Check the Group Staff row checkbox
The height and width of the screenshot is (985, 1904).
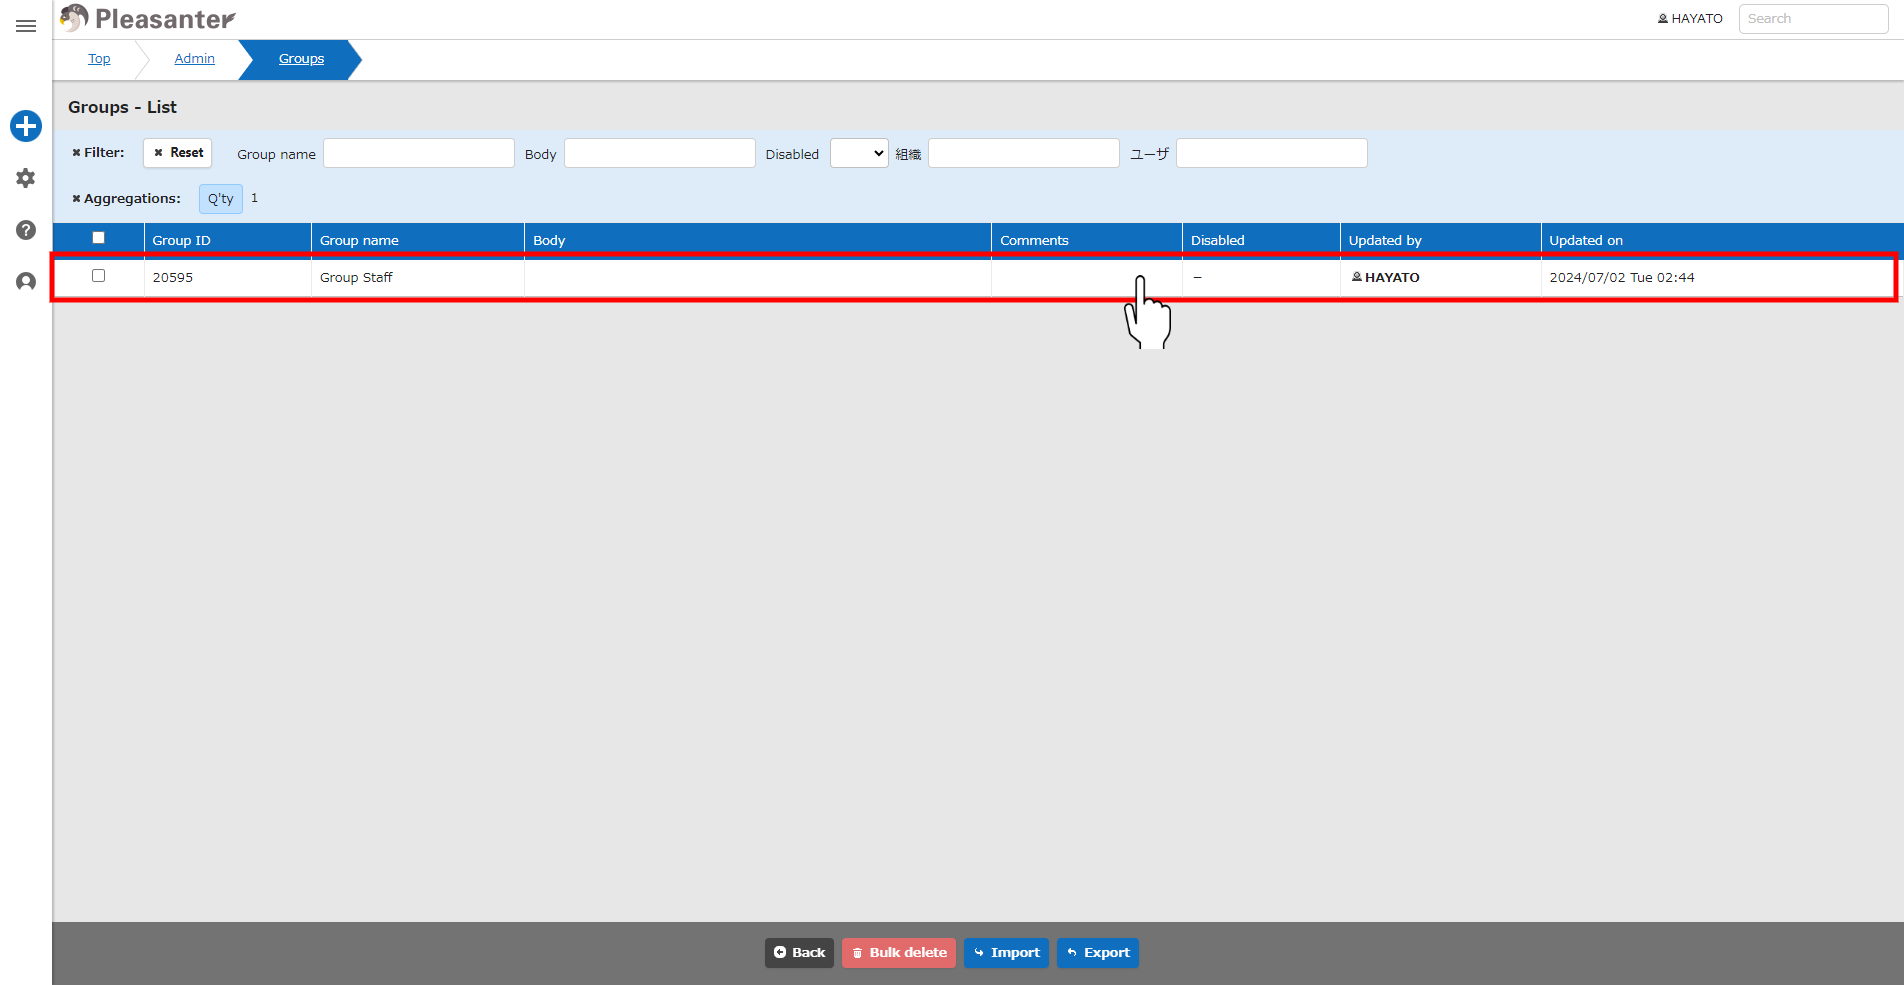[x=98, y=276]
